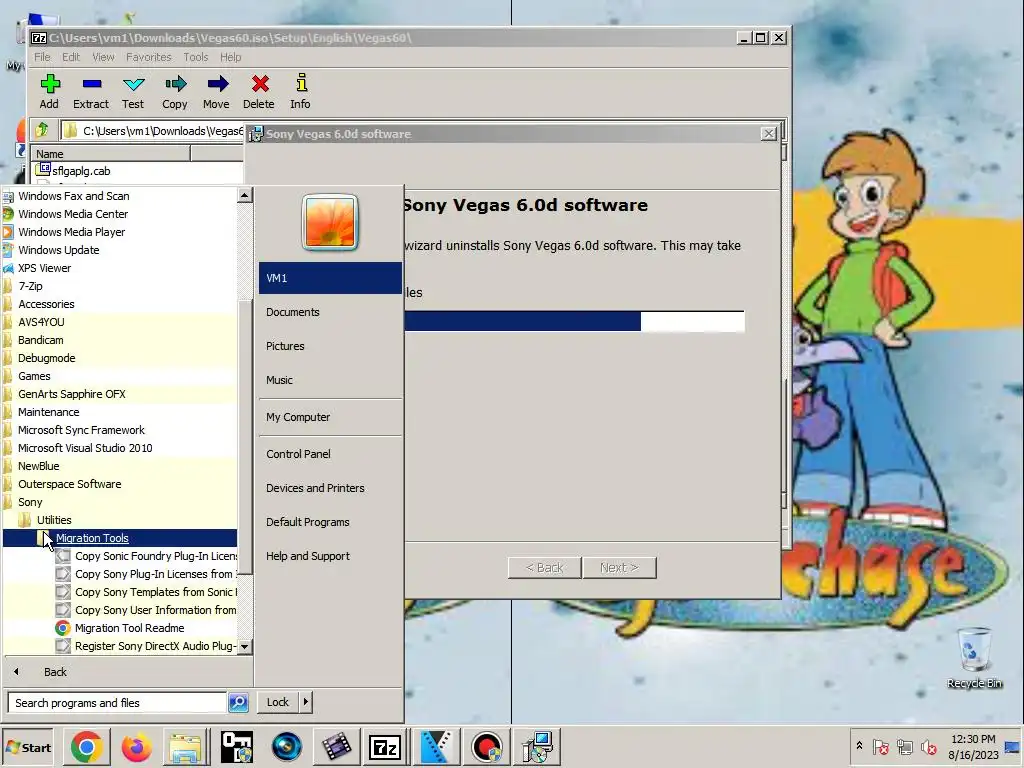
Task: Open the Edit menu in 7-Zip
Action: [x=71, y=57]
